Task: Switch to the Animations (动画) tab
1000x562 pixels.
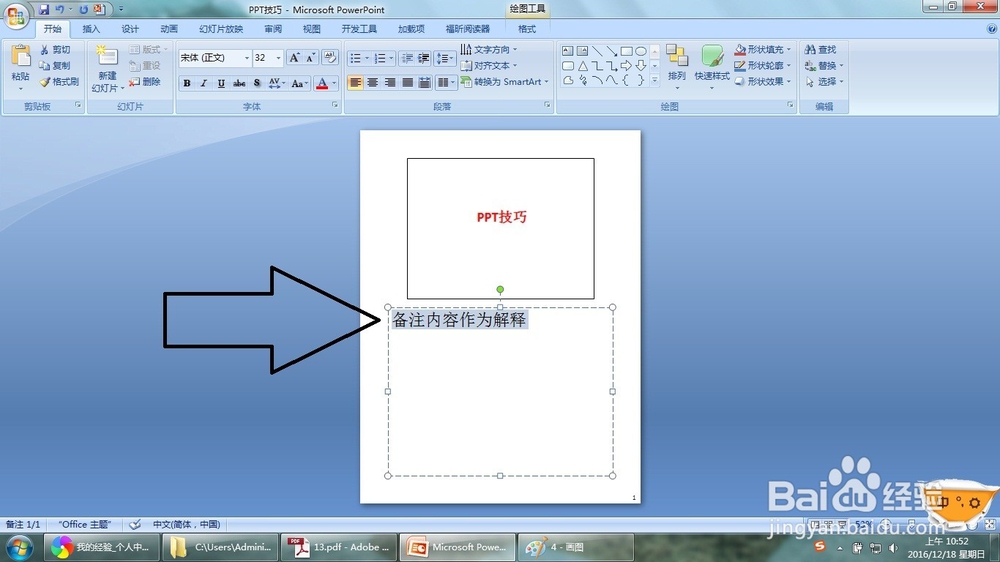Action: pyautogui.click(x=169, y=29)
